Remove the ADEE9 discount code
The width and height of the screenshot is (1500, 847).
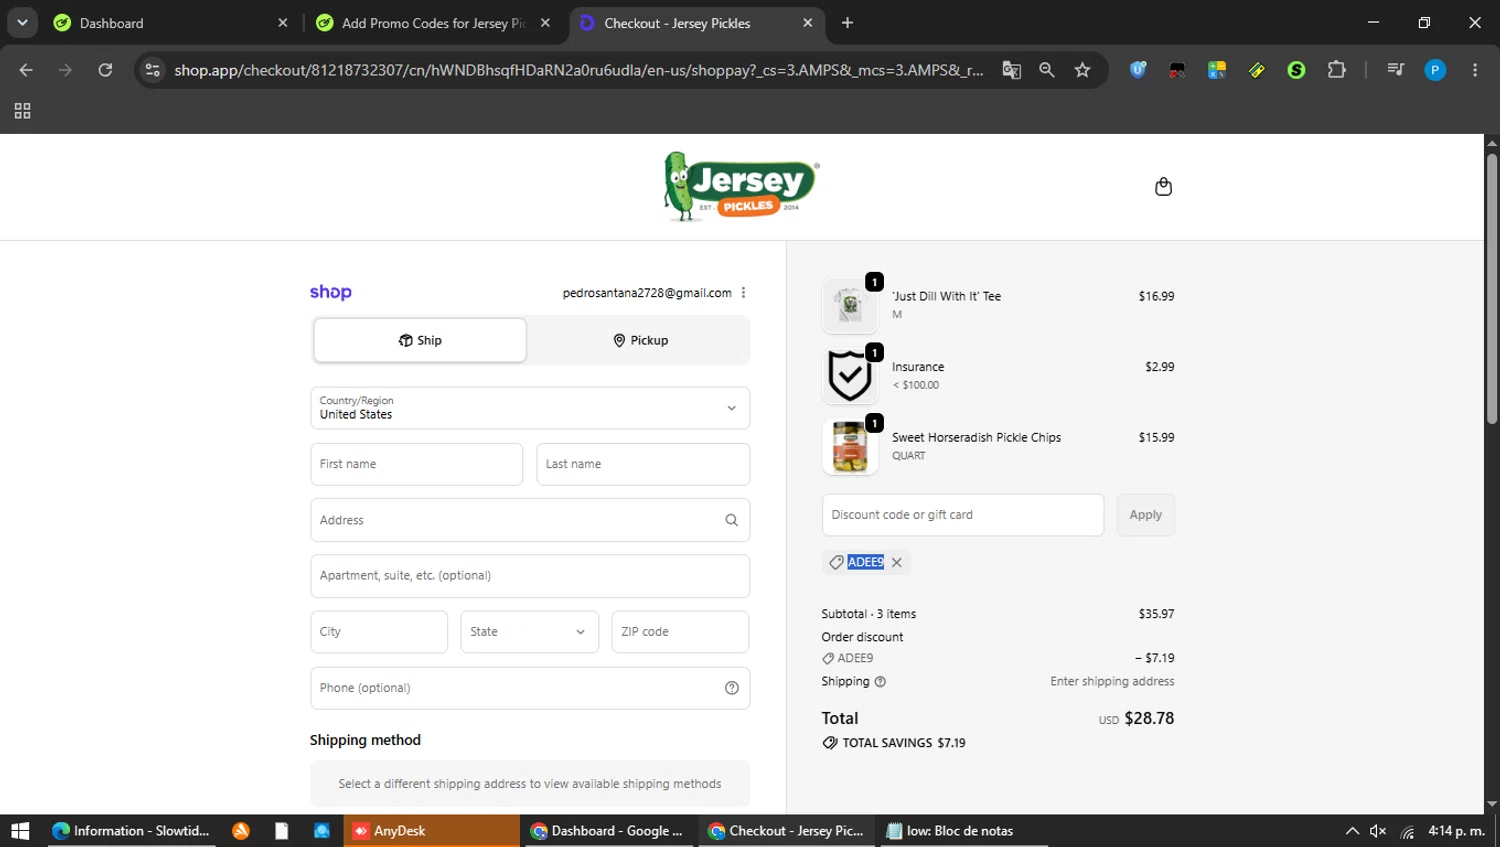click(897, 562)
